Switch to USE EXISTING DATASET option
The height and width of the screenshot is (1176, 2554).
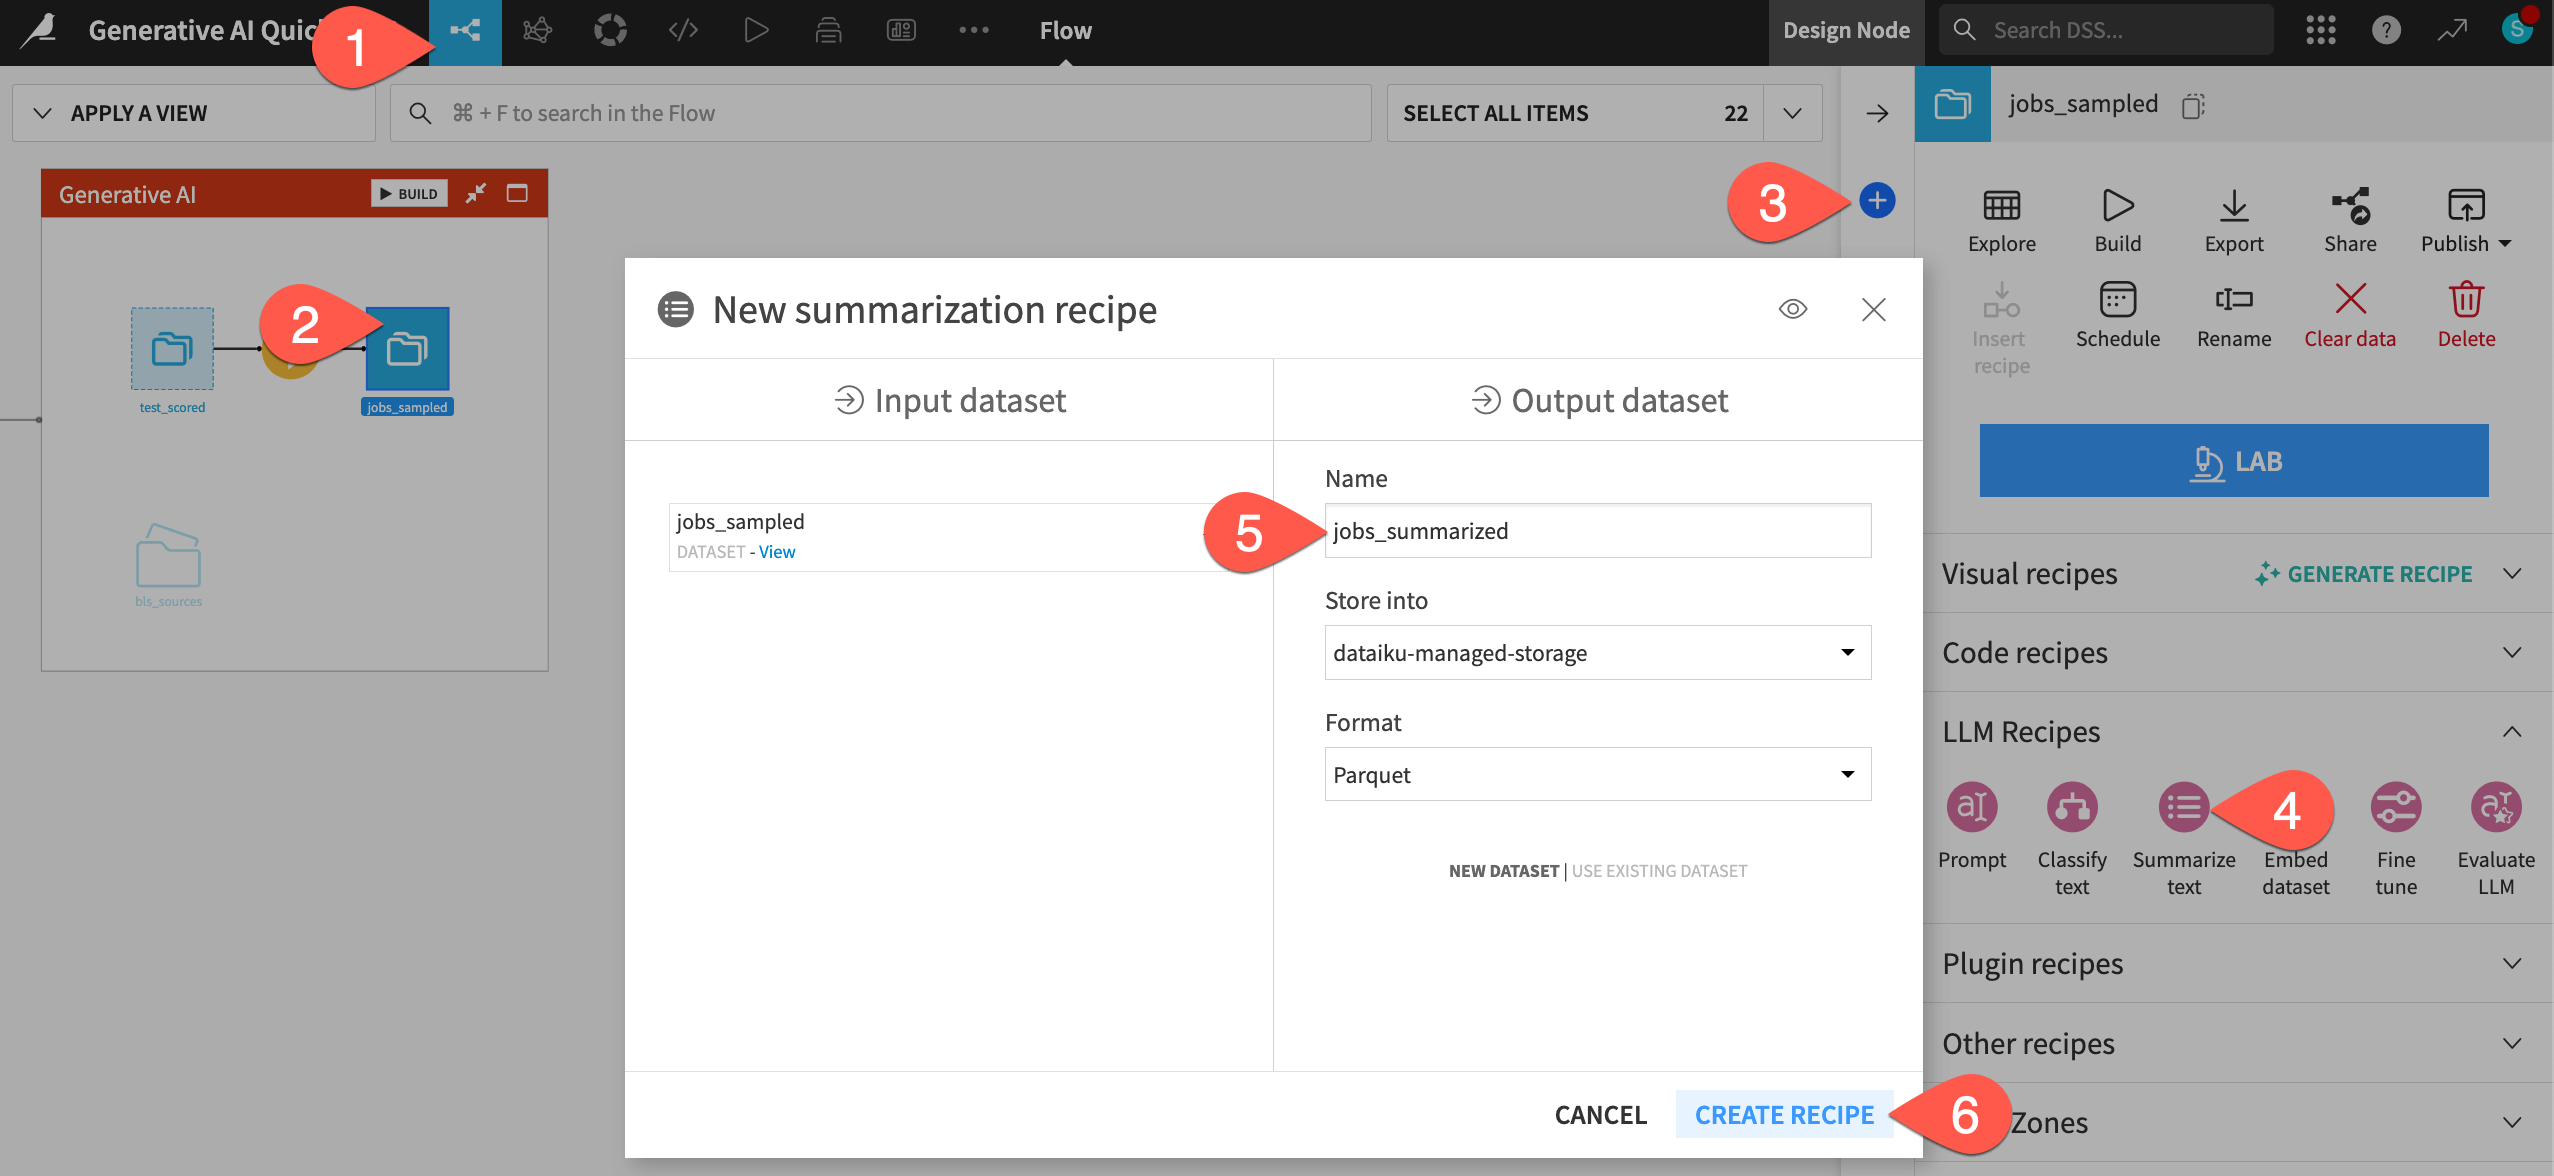click(x=1659, y=870)
